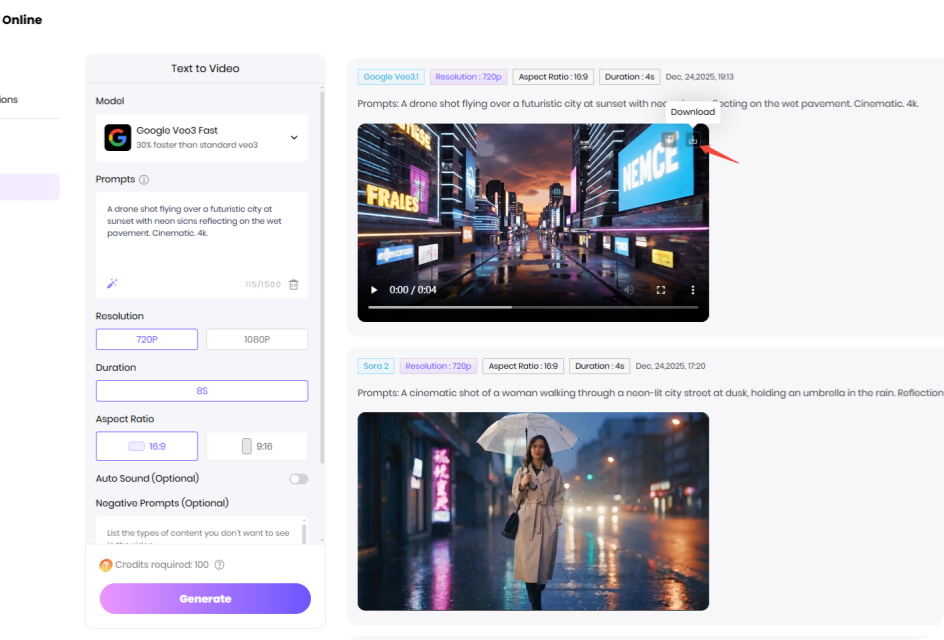Play the futuristic city video

click(373, 289)
